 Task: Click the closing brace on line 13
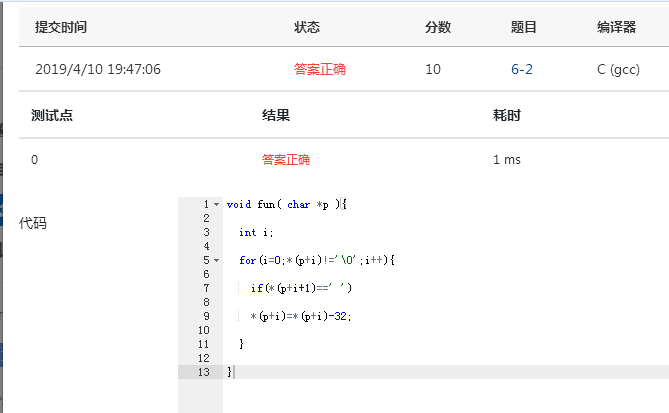[x=230, y=372]
